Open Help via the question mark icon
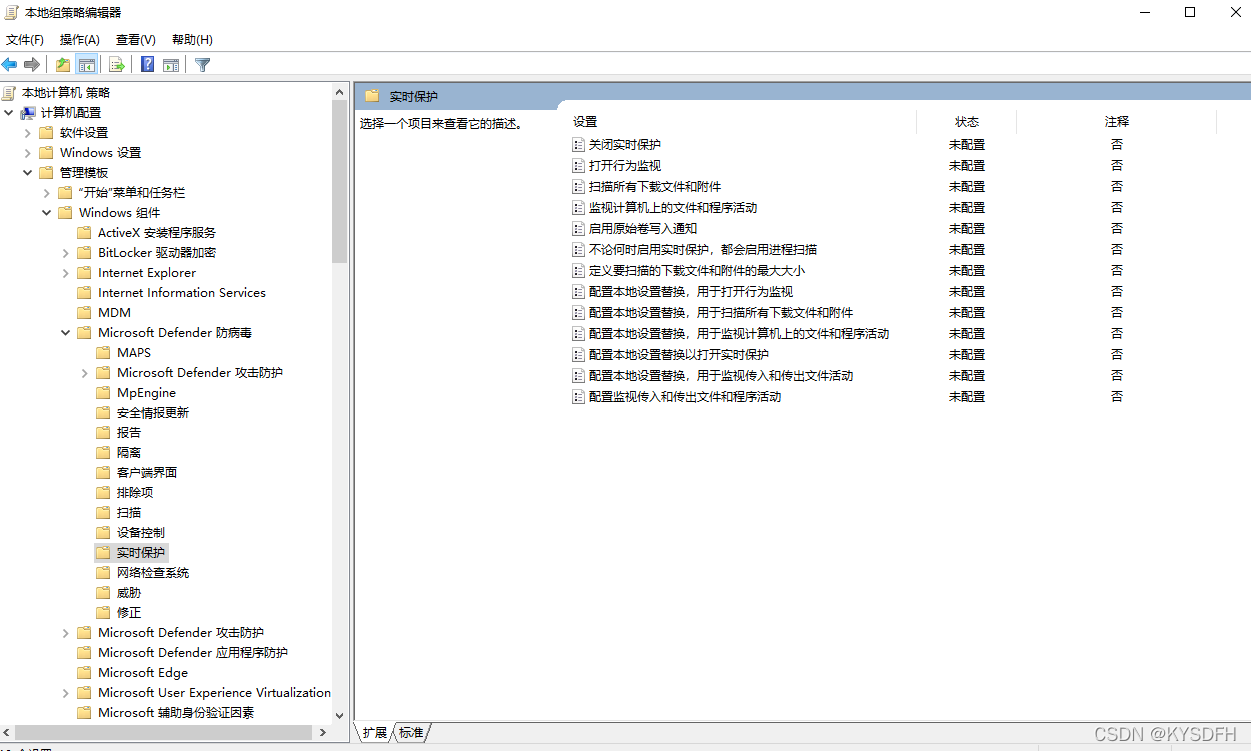This screenshot has width=1251, height=751. pyautogui.click(x=147, y=65)
